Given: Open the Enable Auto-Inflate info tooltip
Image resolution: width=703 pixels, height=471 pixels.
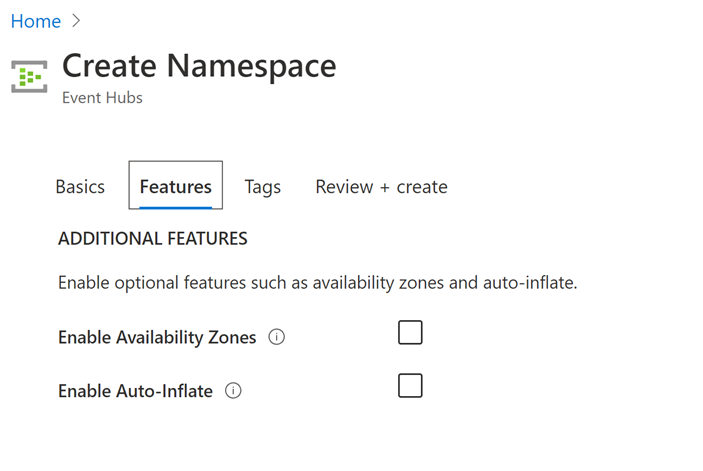Looking at the screenshot, I should 234,391.
